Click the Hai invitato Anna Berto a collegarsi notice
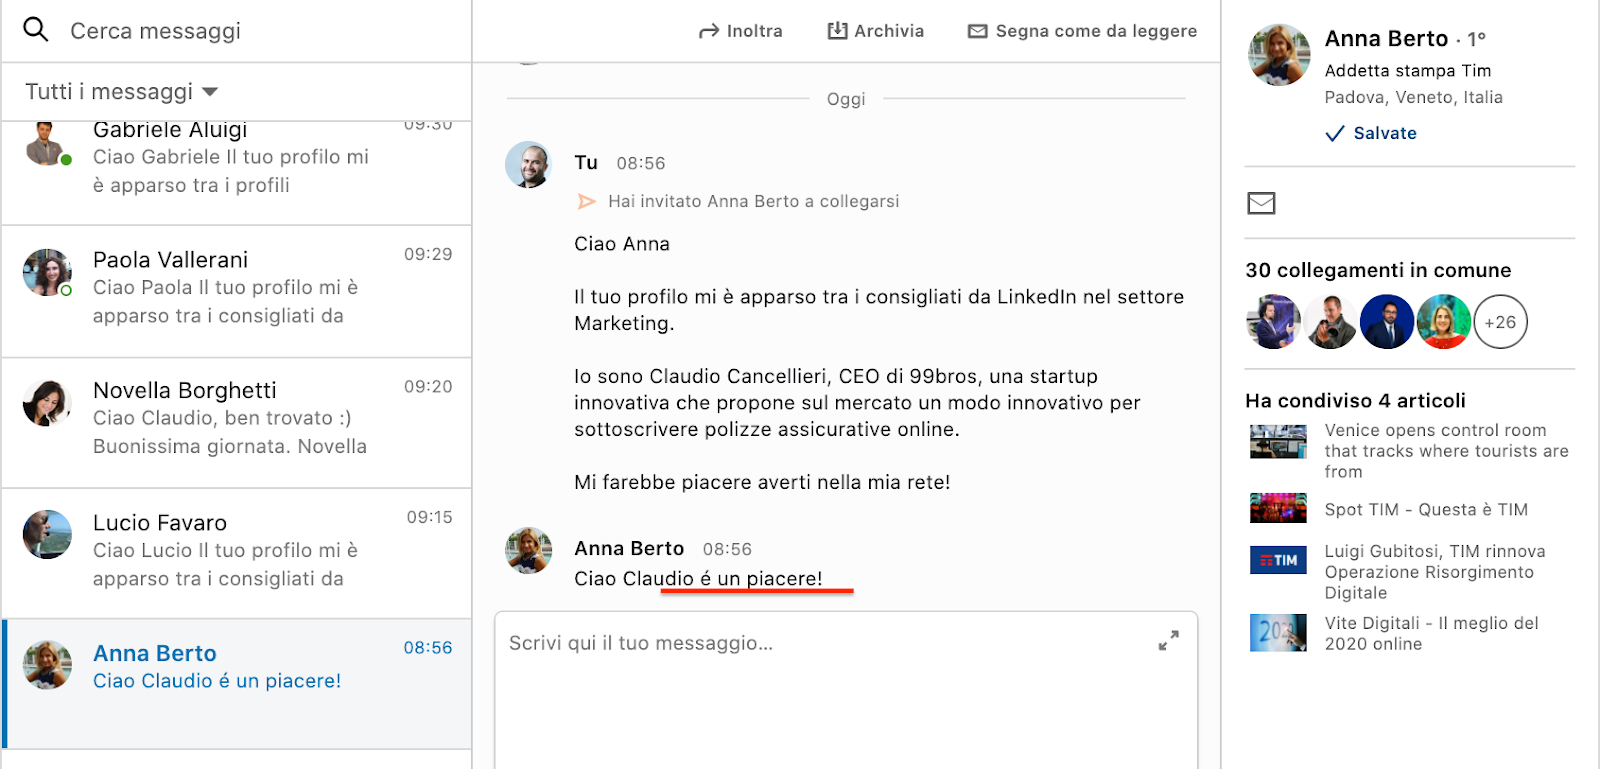The width and height of the screenshot is (1600, 769). [754, 202]
